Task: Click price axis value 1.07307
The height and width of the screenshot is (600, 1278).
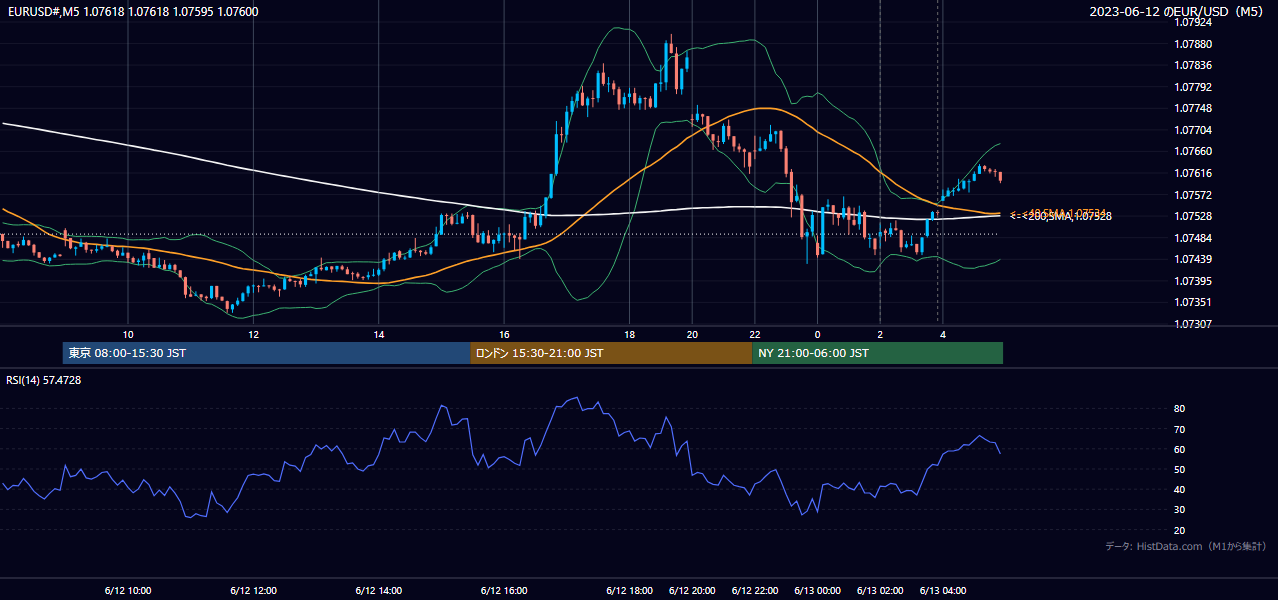Action: [x=1192, y=324]
